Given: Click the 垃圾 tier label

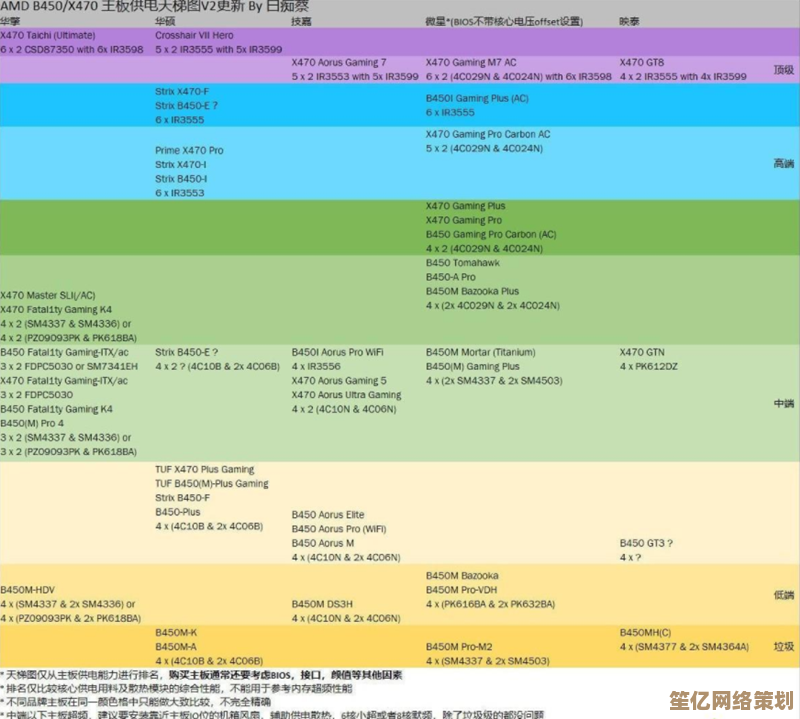Looking at the screenshot, I should [x=784, y=647].
